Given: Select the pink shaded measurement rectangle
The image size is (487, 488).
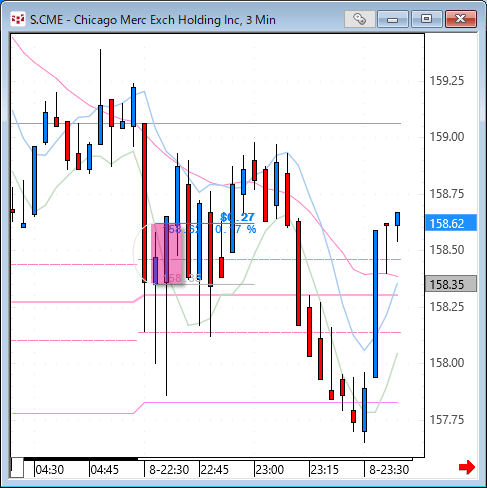Looking at the screenshot, I should coord(167,254).
